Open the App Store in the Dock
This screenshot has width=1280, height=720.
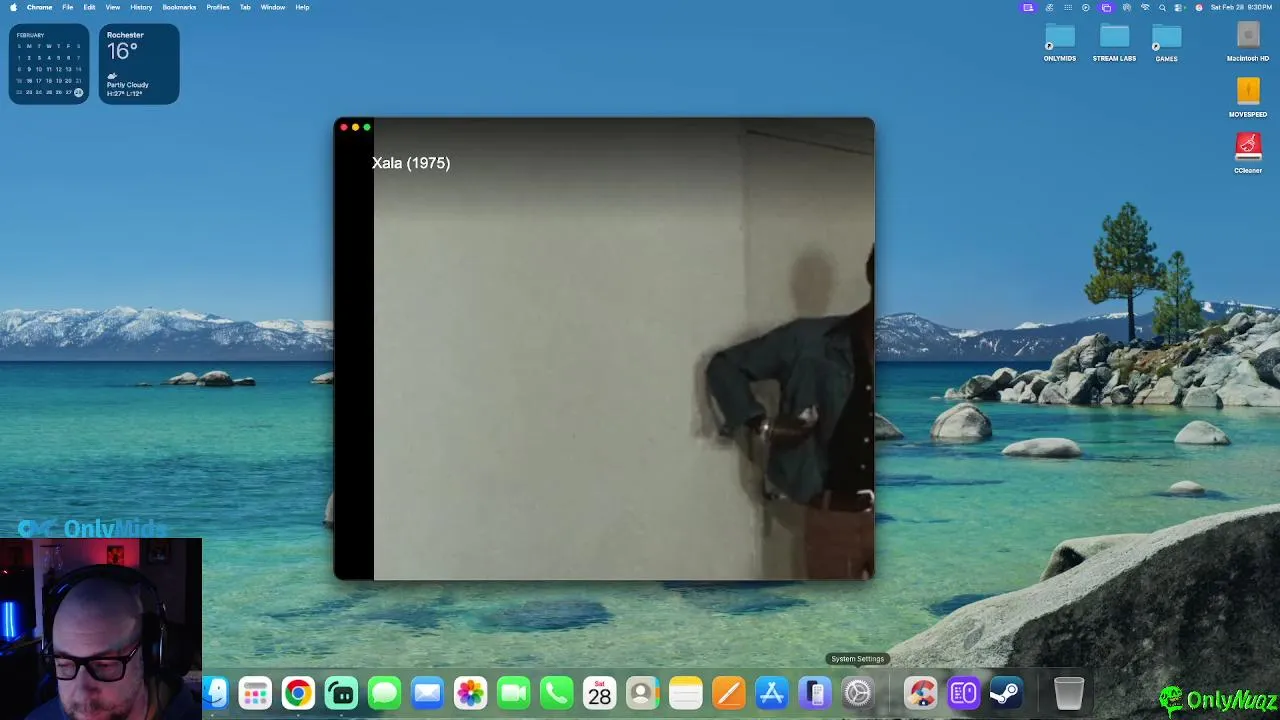(x=771, y=693)
